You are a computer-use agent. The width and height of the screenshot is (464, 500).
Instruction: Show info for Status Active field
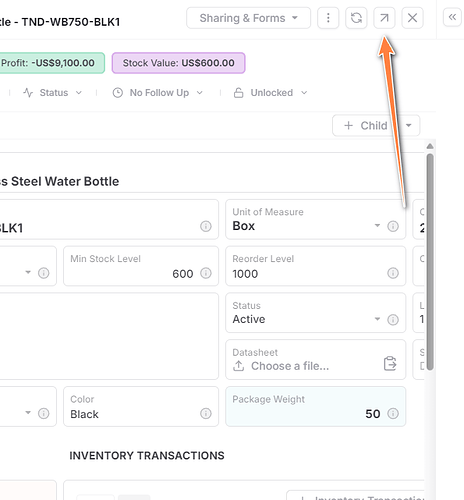point(393,320)
